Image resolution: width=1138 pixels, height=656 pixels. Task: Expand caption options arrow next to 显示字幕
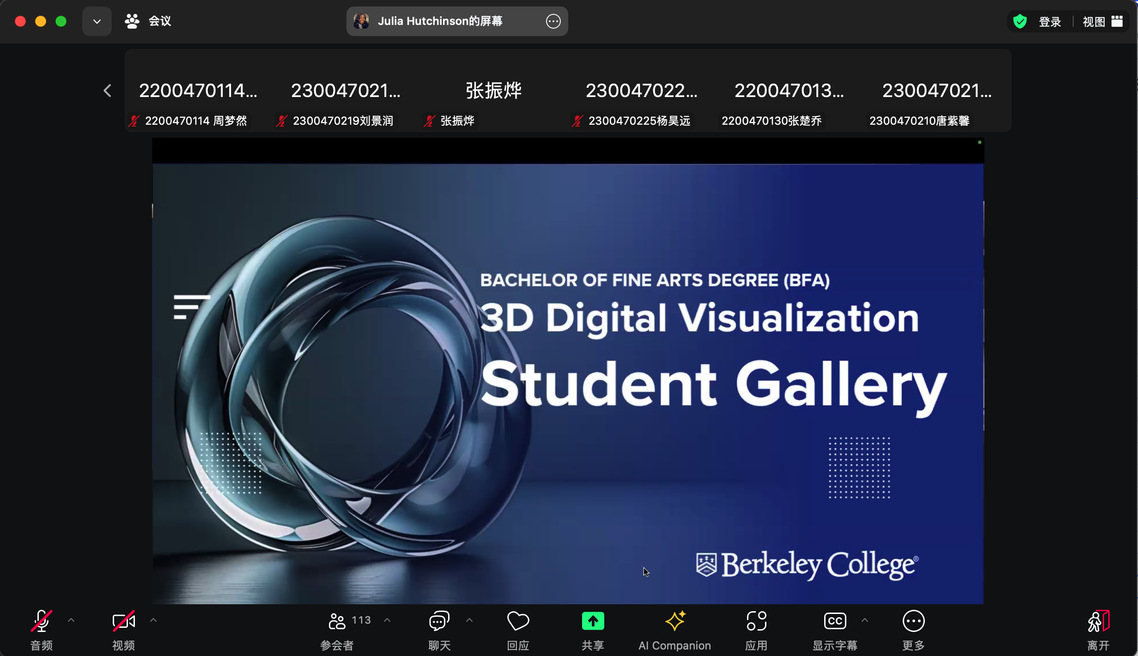(x=865, y=621)
